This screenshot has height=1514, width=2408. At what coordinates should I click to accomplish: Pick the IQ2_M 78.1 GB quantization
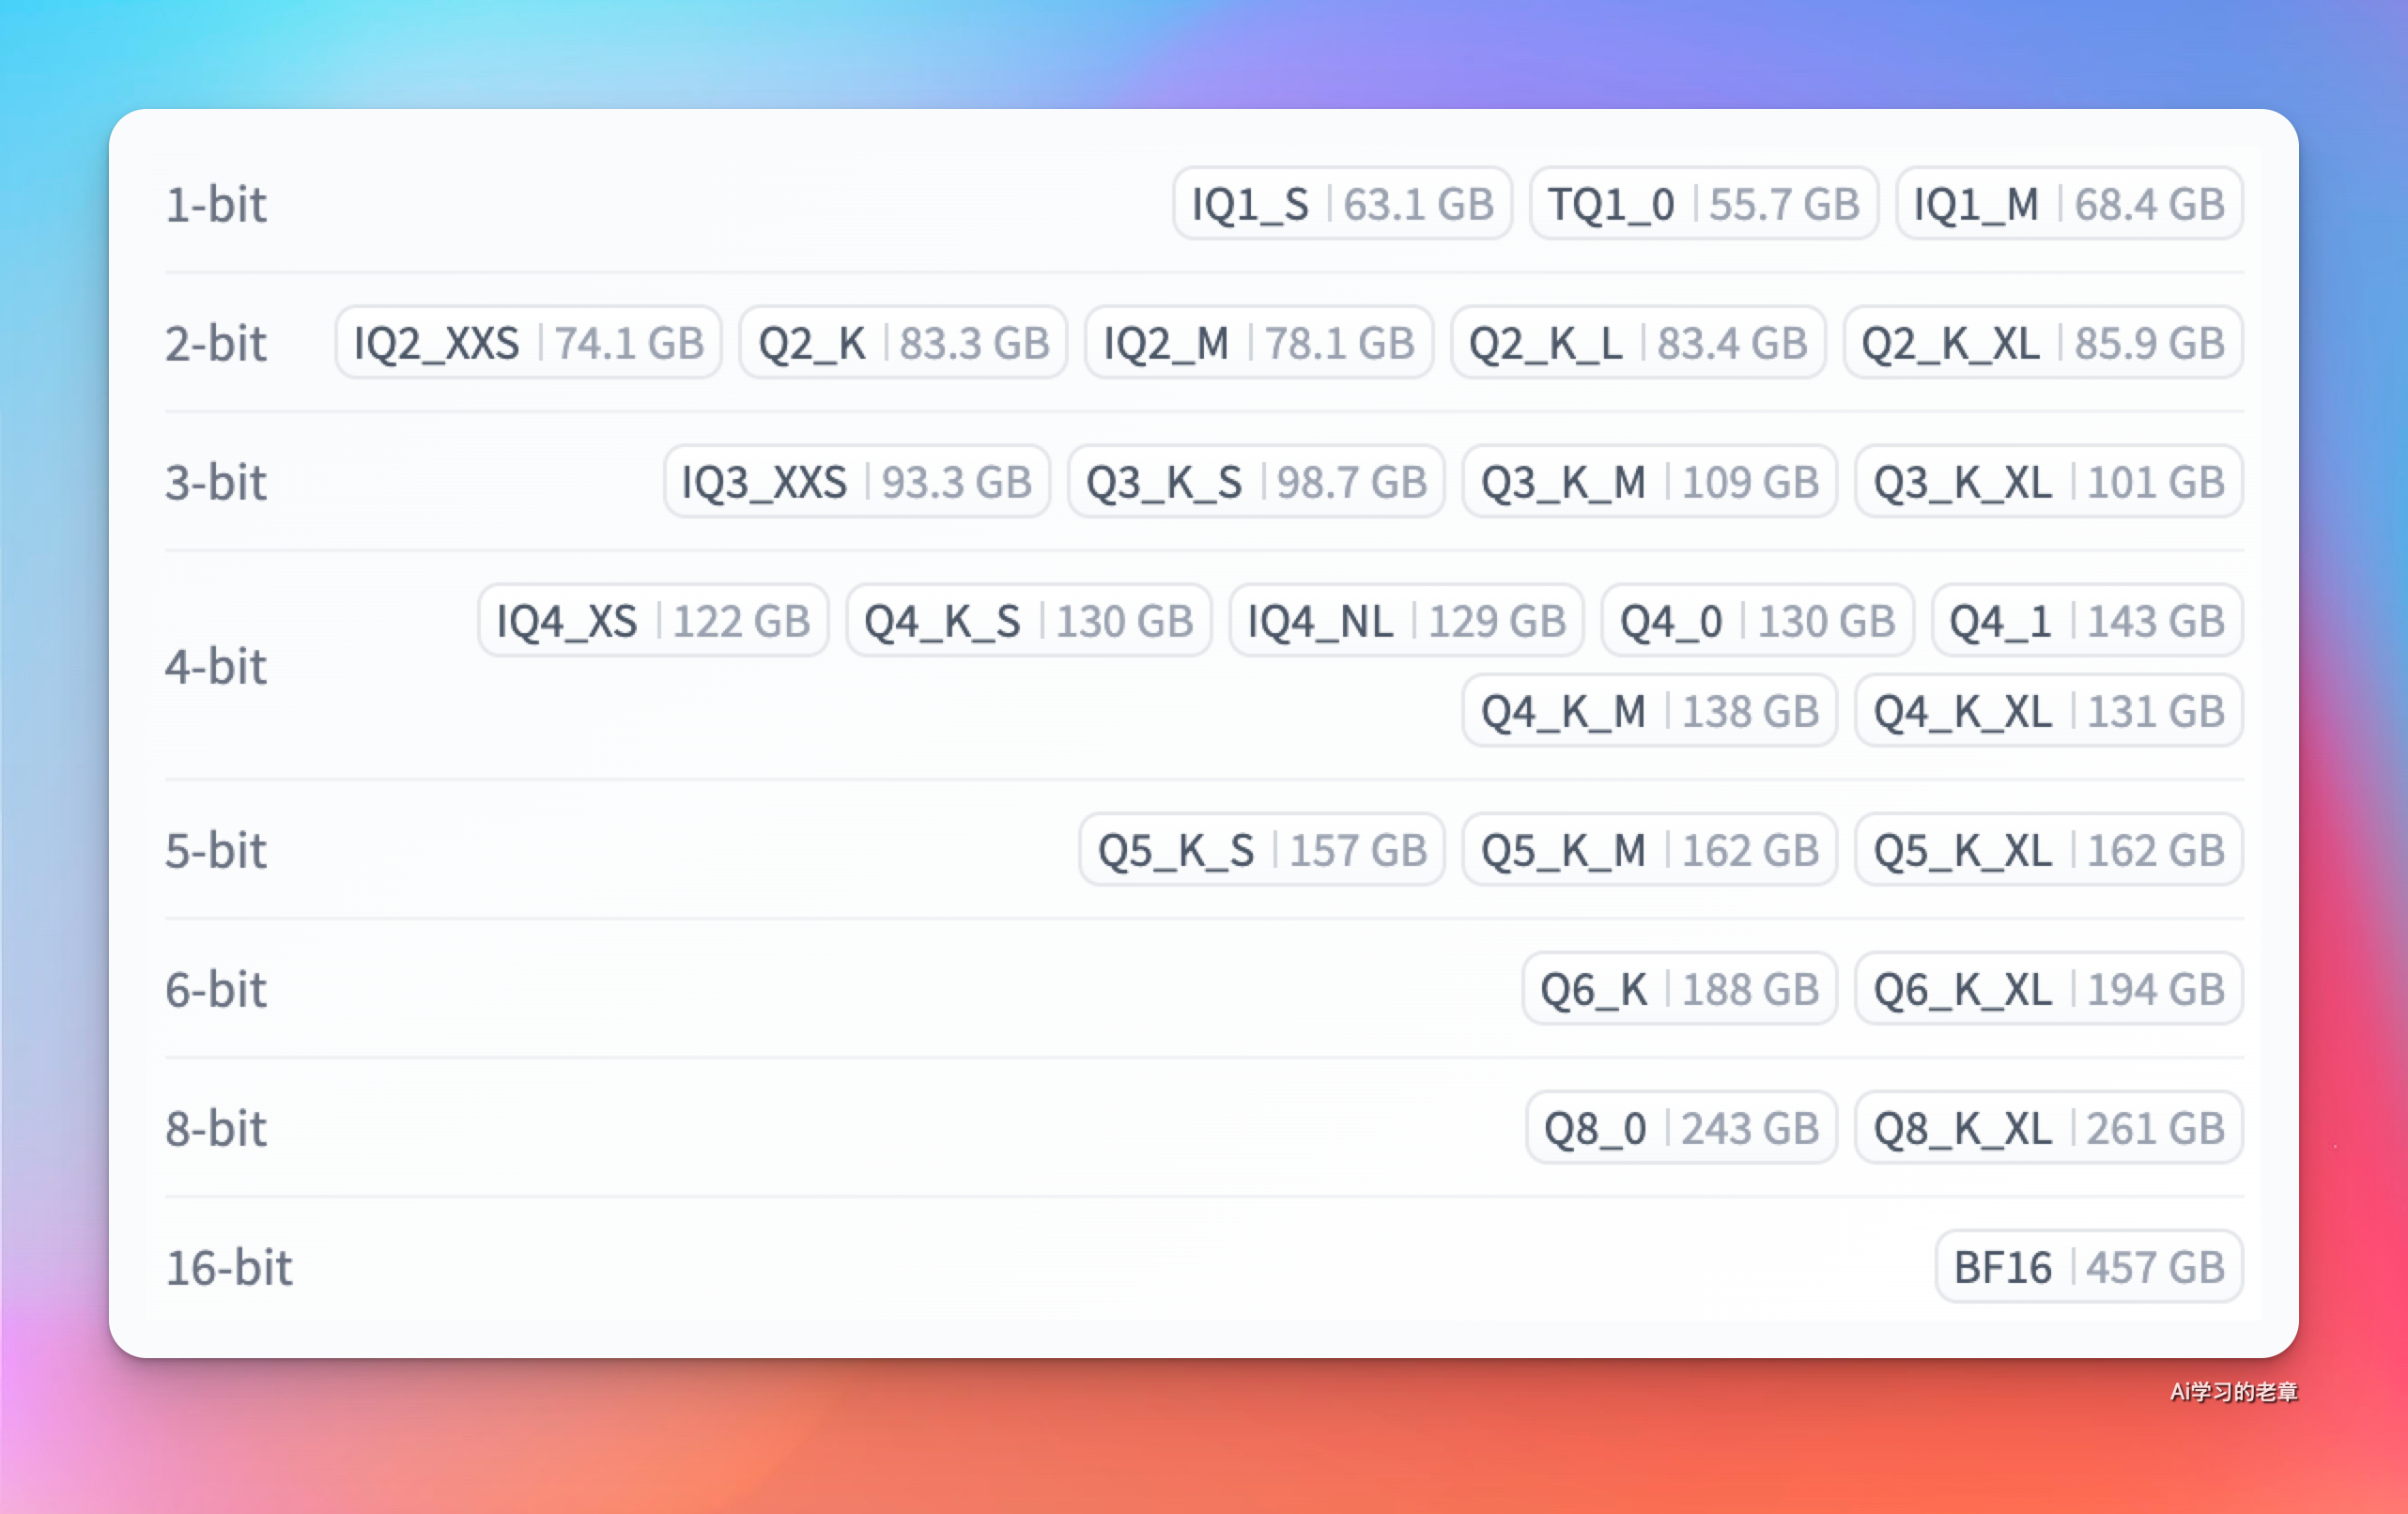(x=1259, y=343)
